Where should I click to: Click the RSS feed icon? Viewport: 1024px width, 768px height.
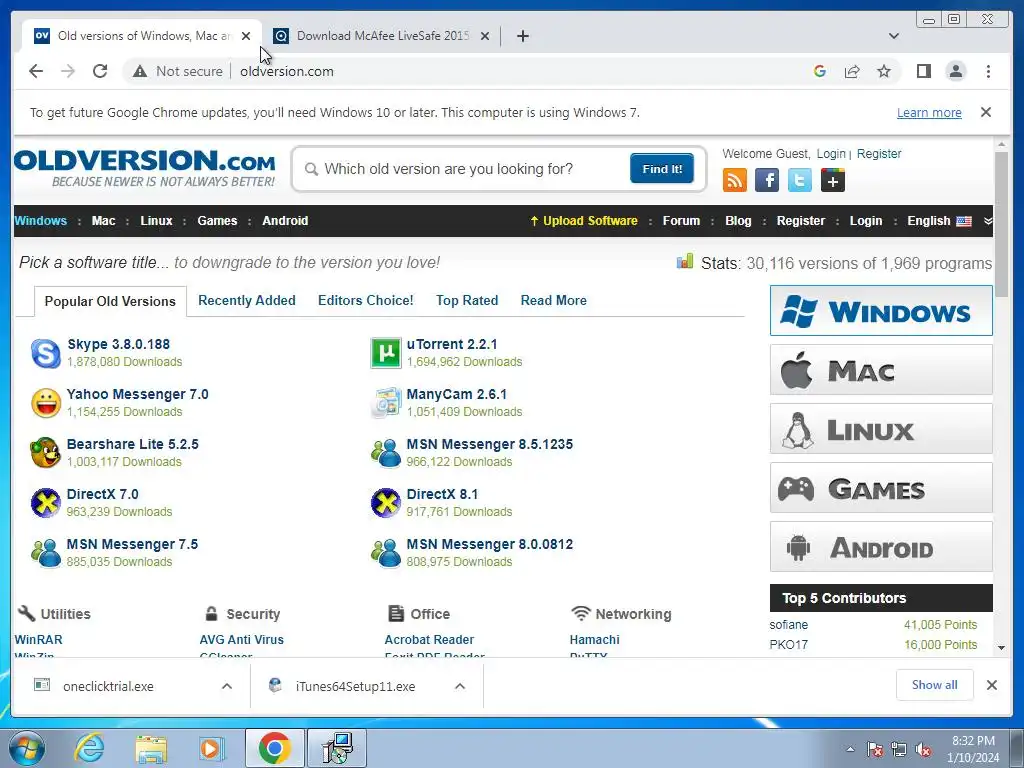click(x=735, y=180)
